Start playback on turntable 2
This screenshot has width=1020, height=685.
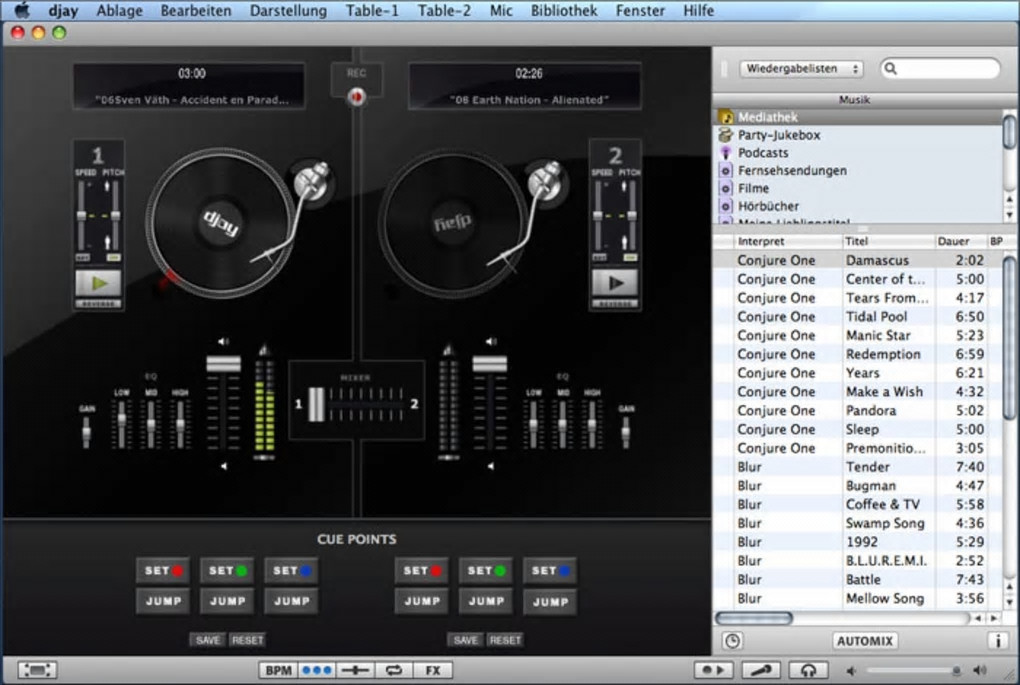click(x=614, y=283)
